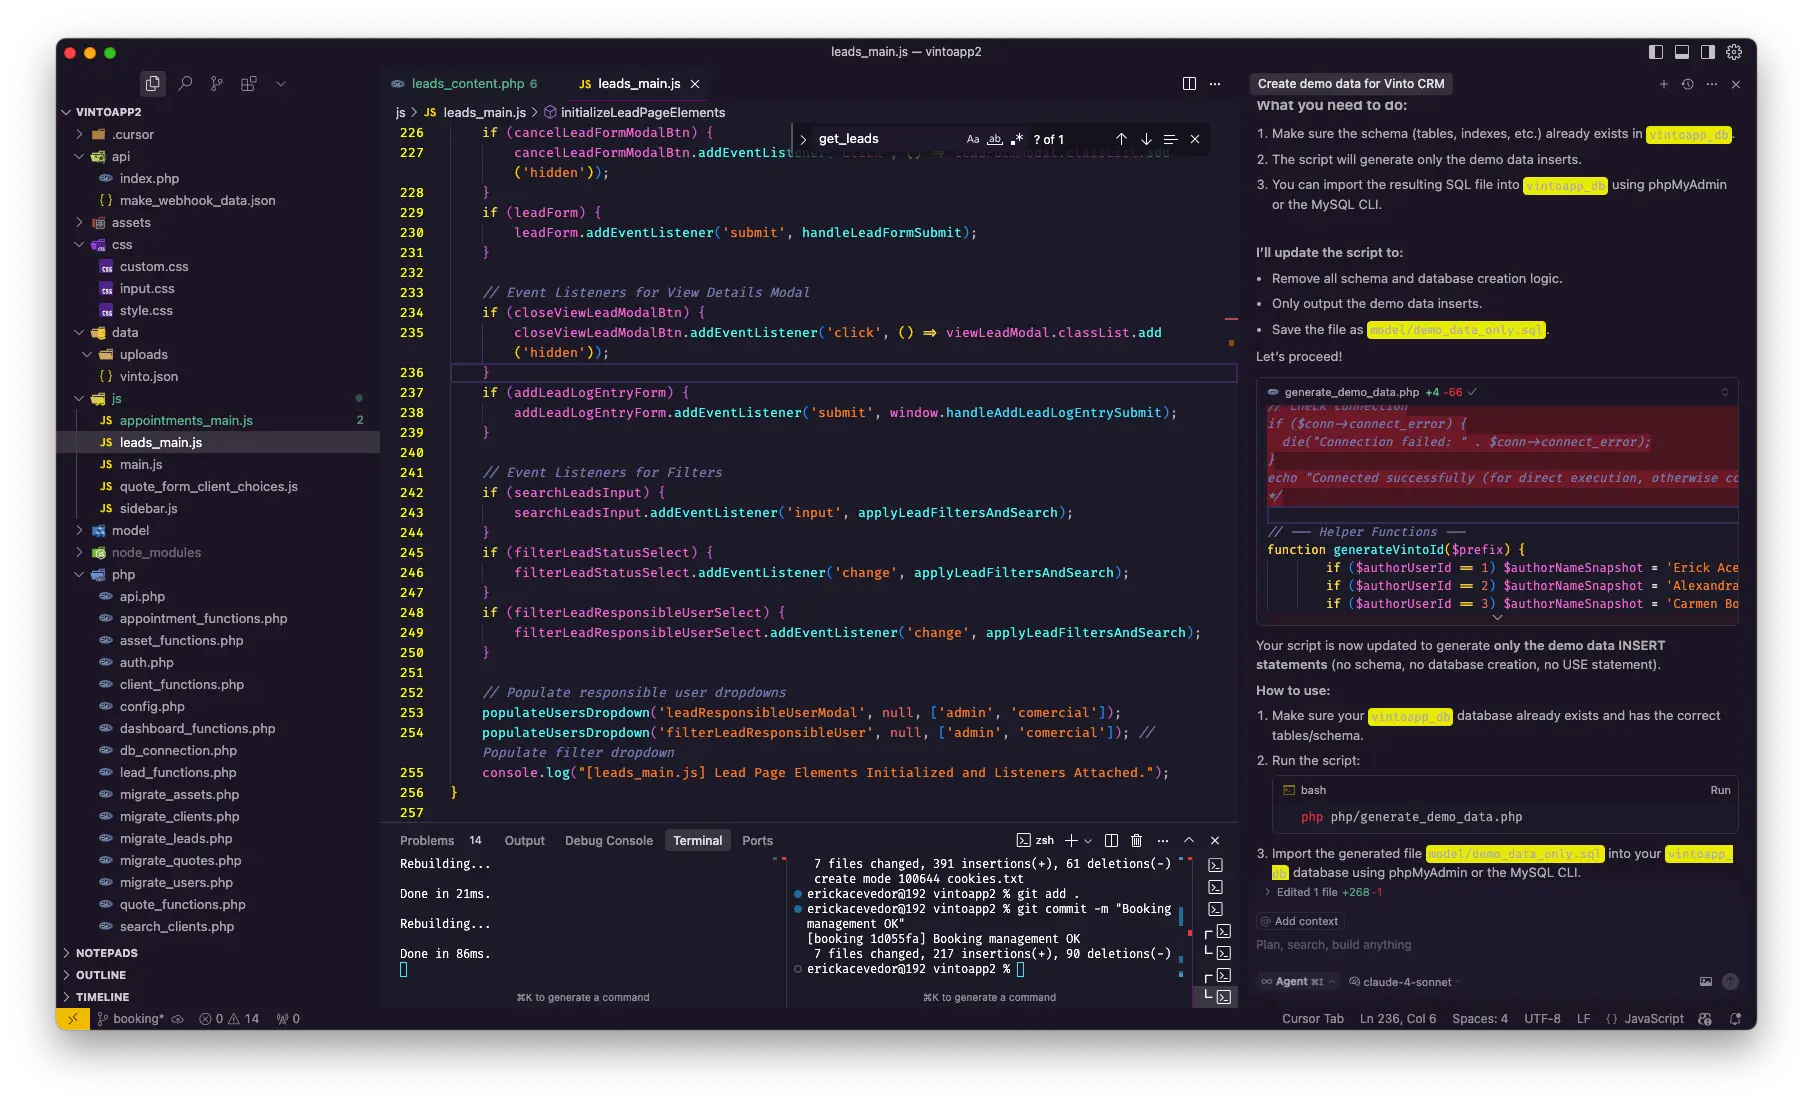Expand the NOTEPADS section
Viewport: 1813px width, 1104px height.
106,953
